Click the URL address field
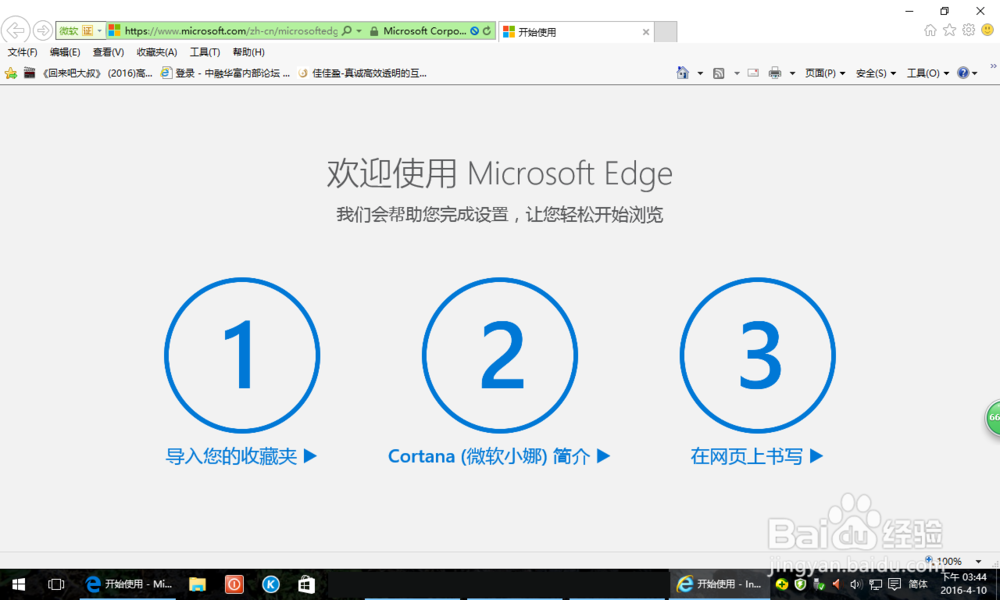This screenshot has height=600, width=1000. pyautogui.click(x=231, y=31)
